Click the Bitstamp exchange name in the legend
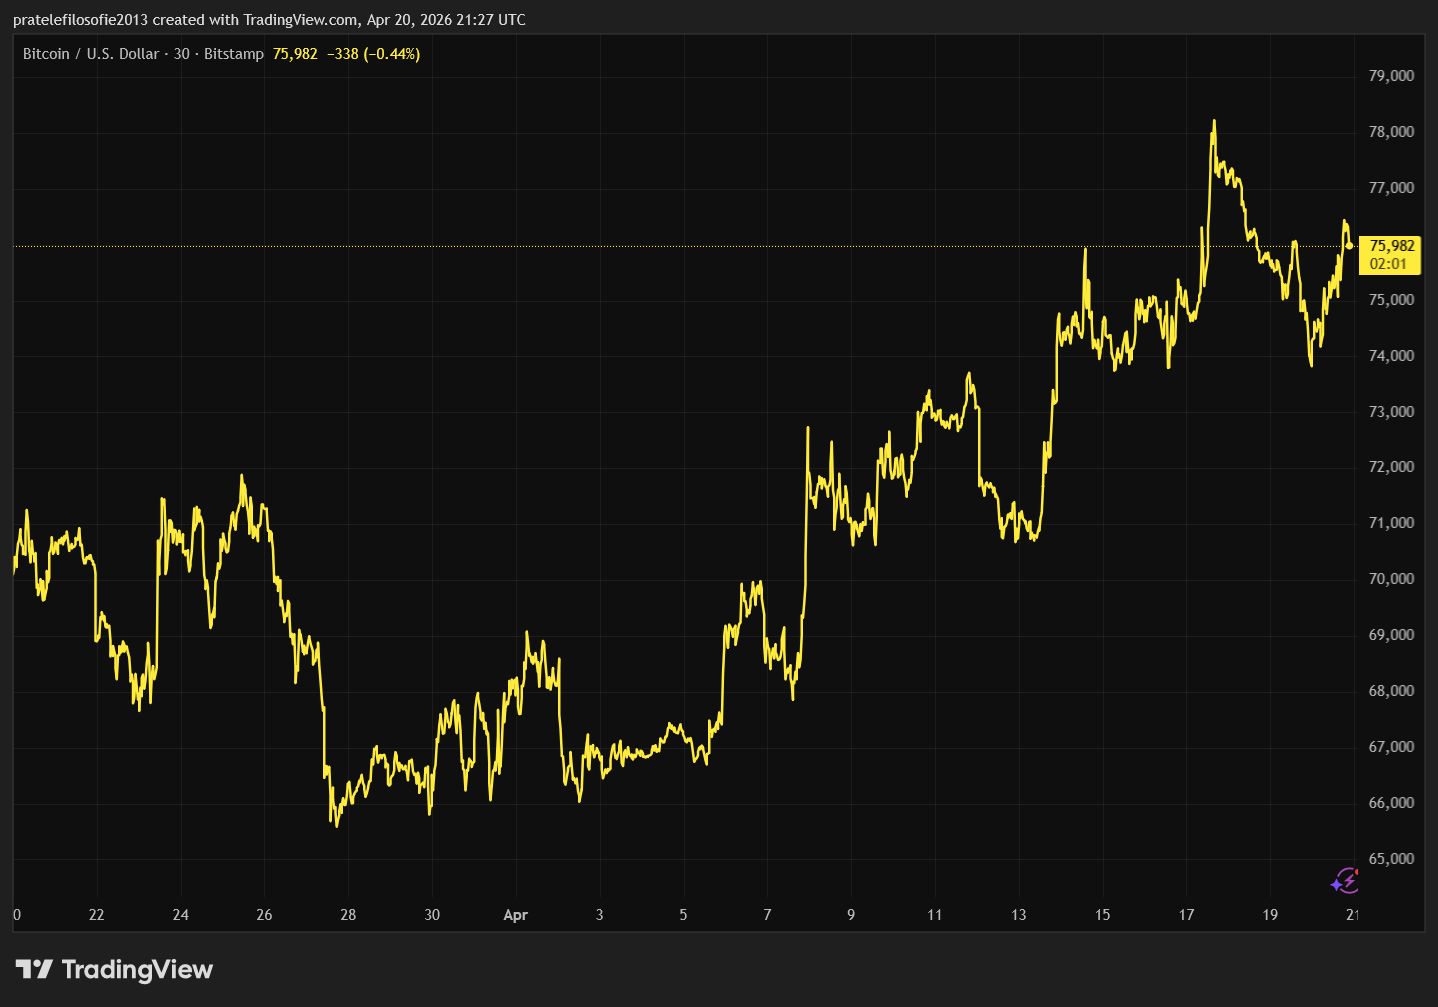 click(x=233, y=54)
